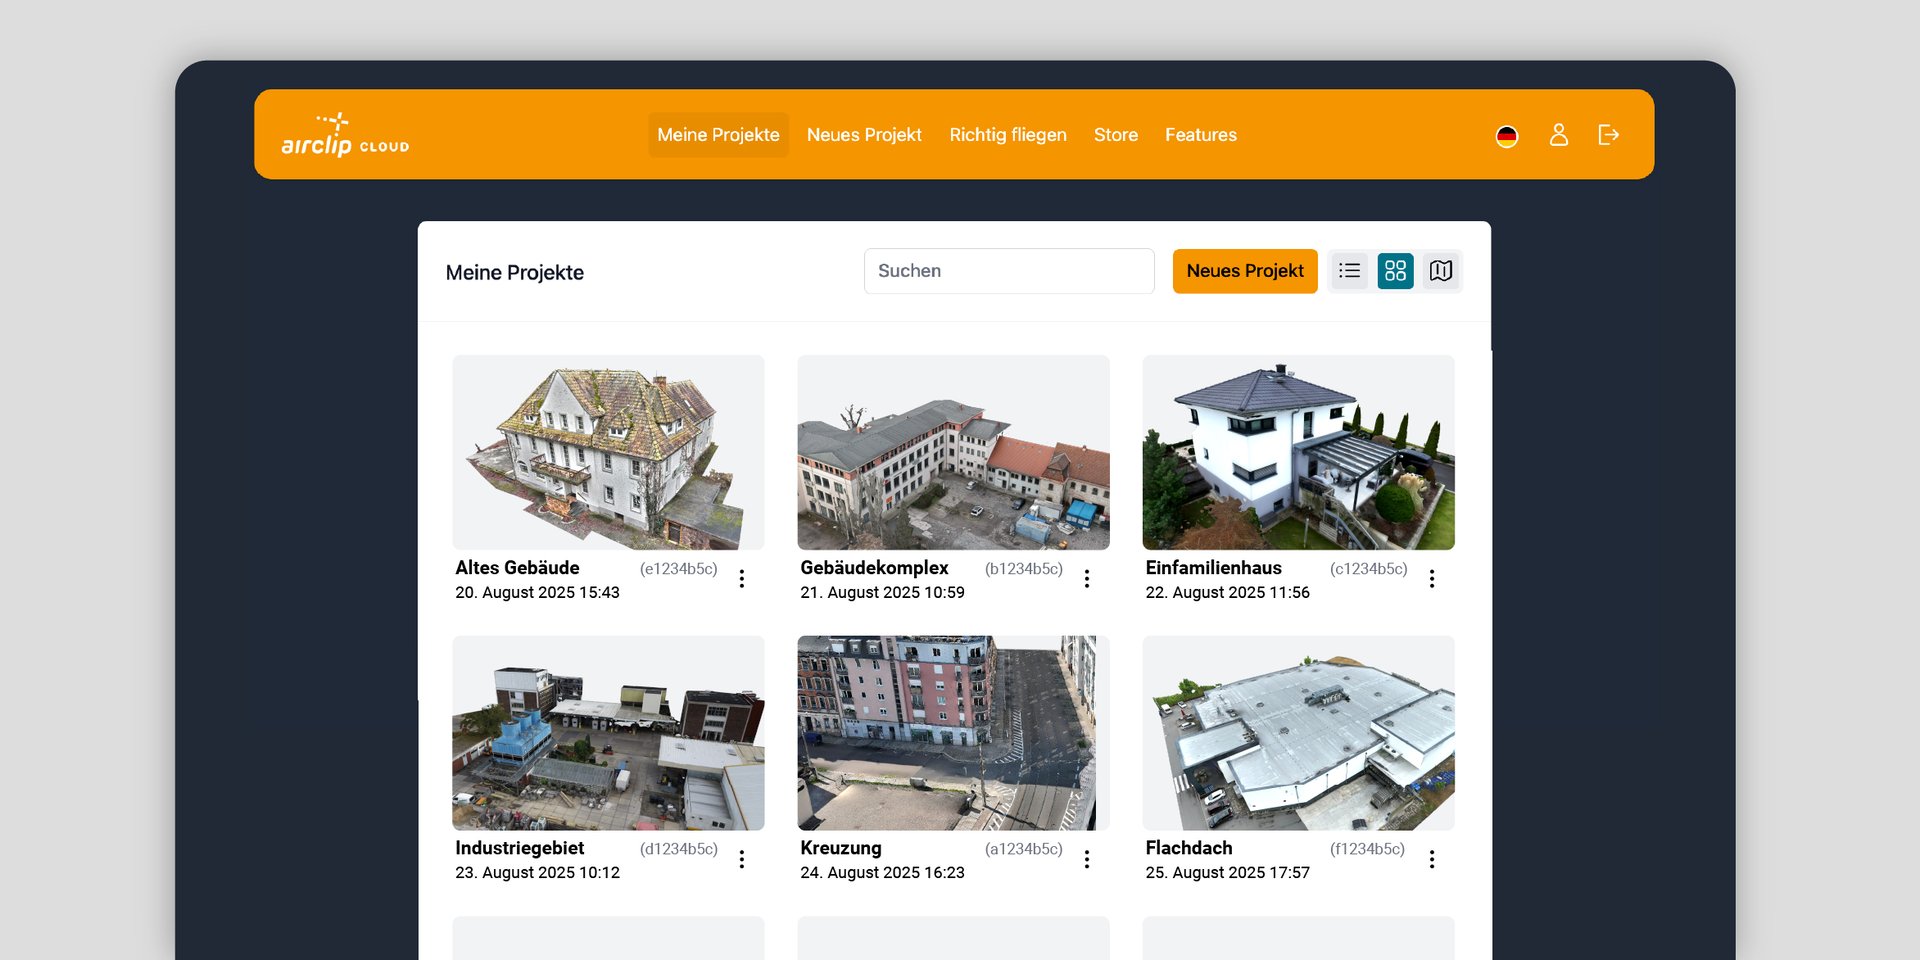Open the language selector German flag
This screenshot has width=1920, height=960.
click(1507, 135)
